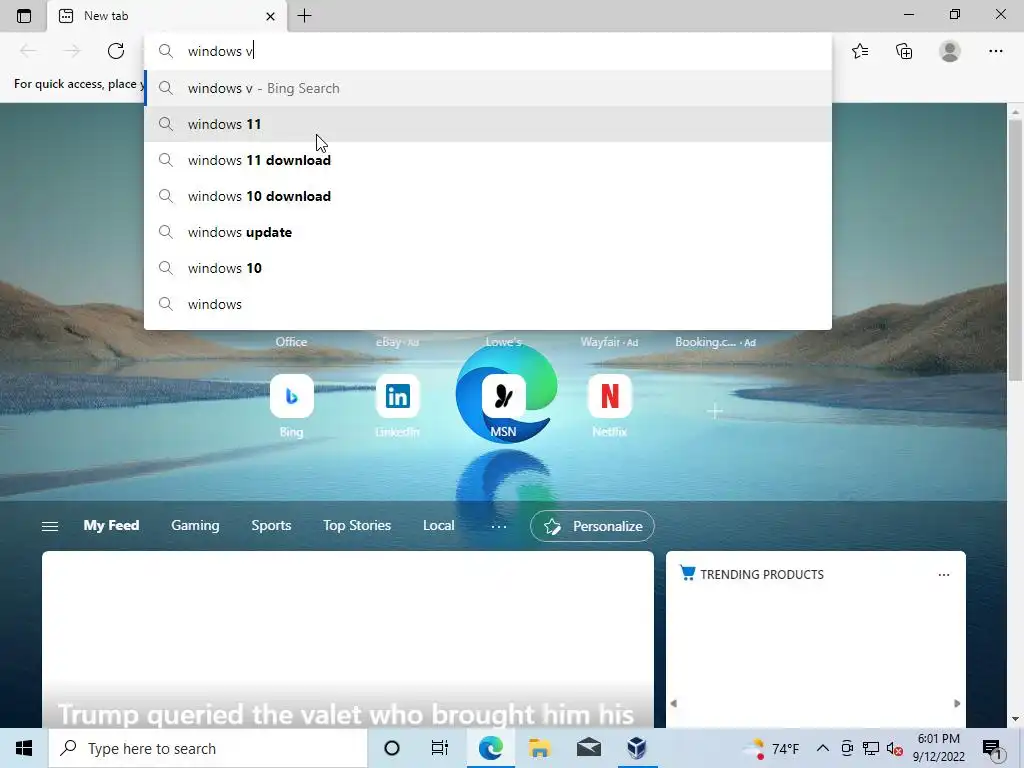Open the MSN quick link tile
Viewport: 1024px width, 768px height.
(x=504, y=396)
